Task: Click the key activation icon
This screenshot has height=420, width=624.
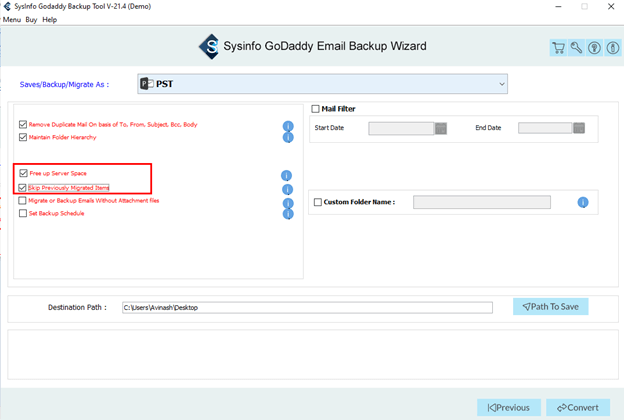Action: click(x=576, y=48)
